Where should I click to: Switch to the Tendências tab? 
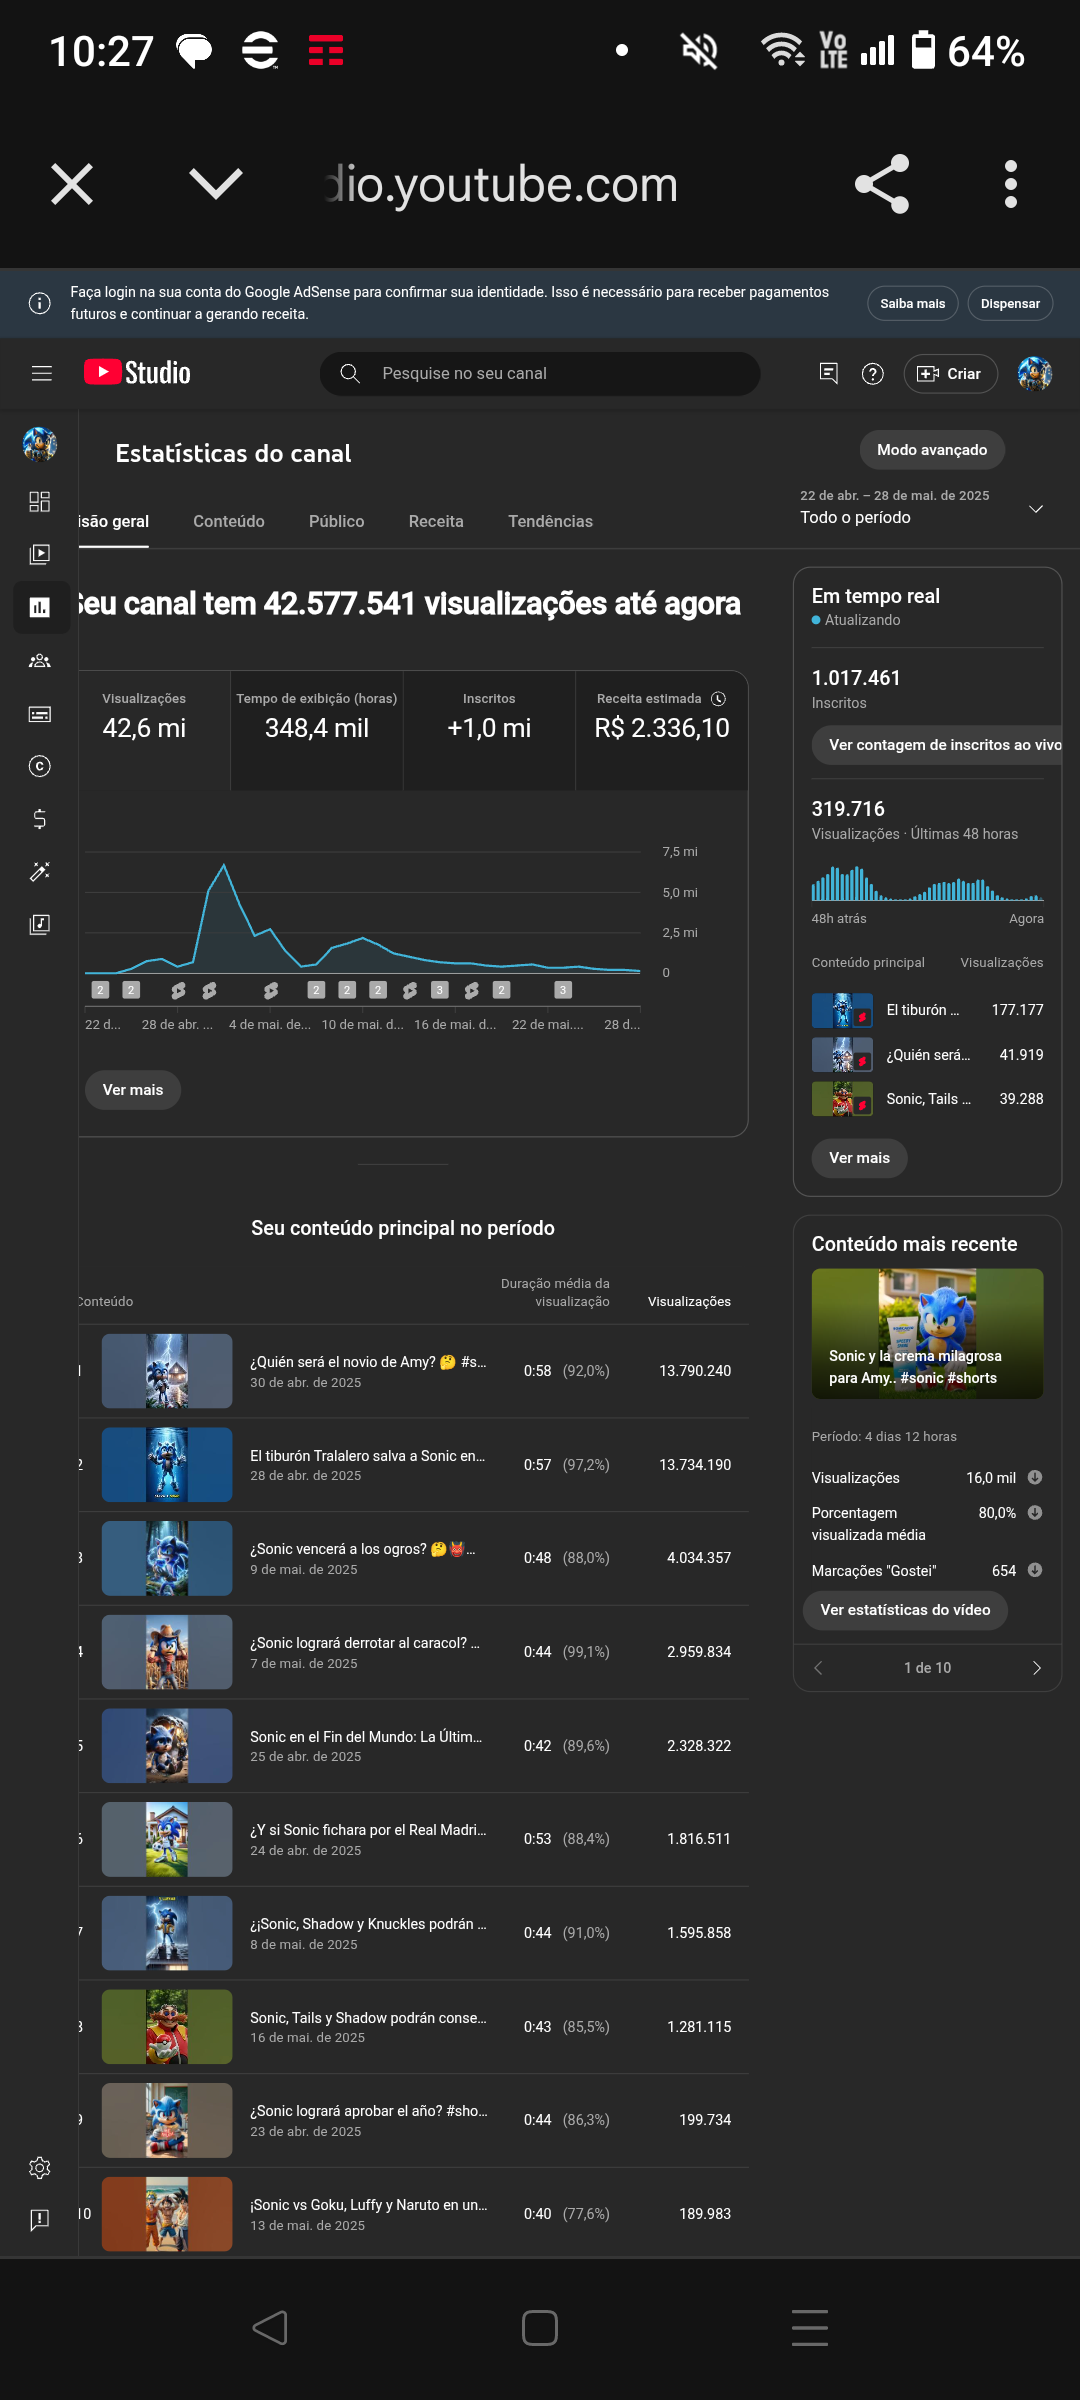pos(550,522)
